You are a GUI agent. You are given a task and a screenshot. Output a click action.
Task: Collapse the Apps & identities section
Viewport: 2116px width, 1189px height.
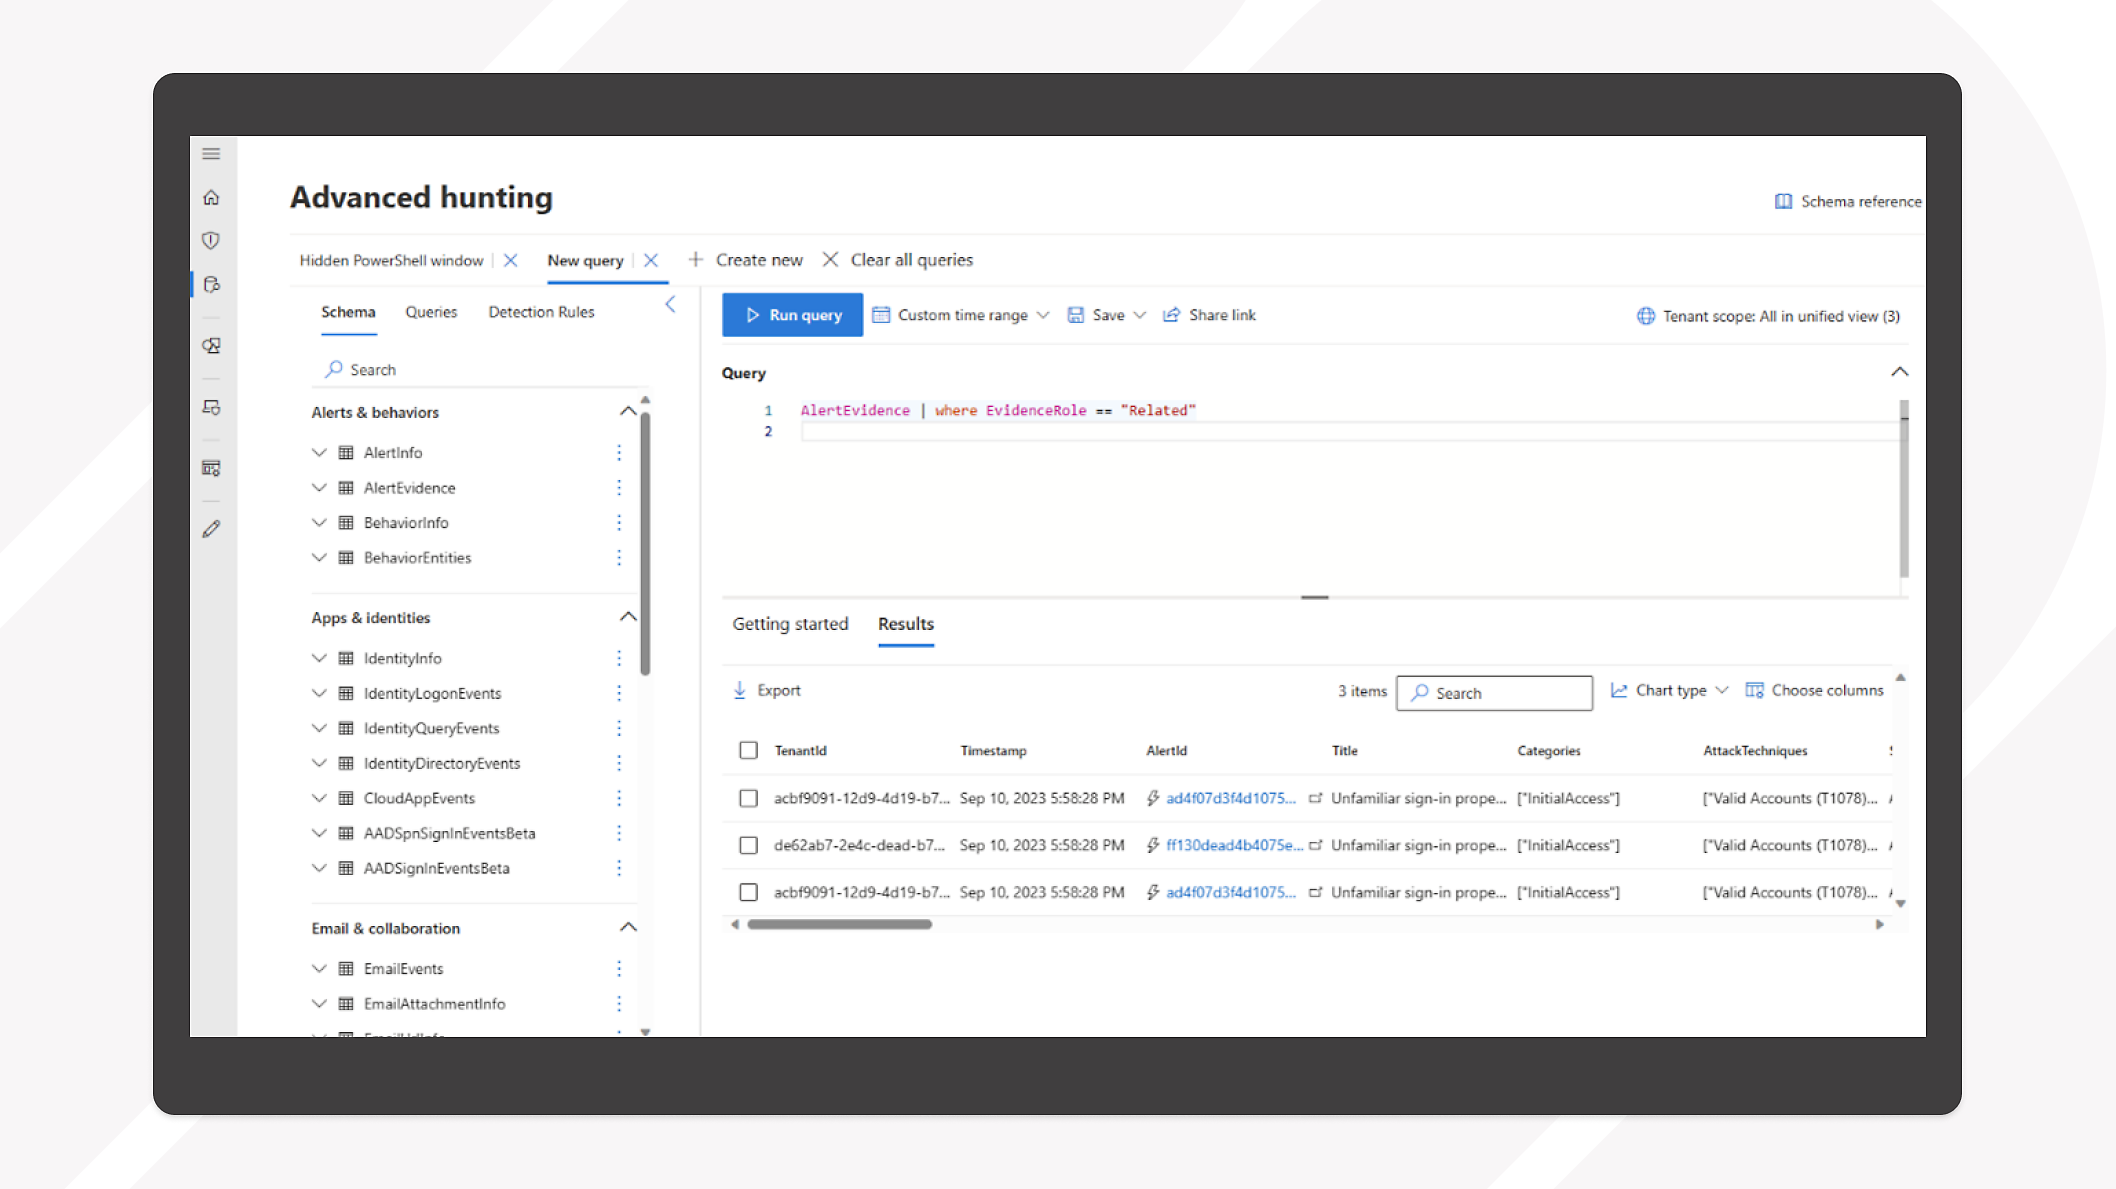pyautogui.click(x=628, y=617)
